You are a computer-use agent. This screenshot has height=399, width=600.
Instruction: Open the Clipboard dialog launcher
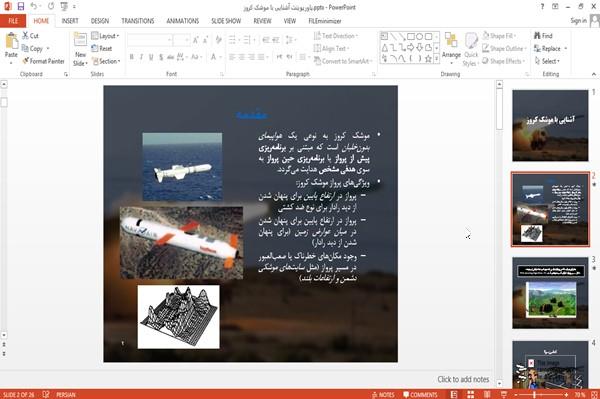pos(66,74)
